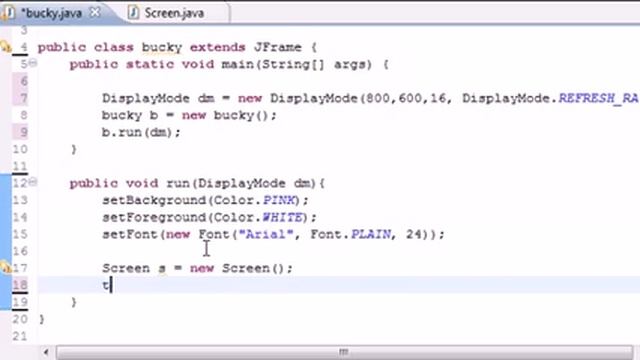The height and width of the screenshot is (360, 640).
Task: Click the warning marker on line 4
Action: coord(5,47)
